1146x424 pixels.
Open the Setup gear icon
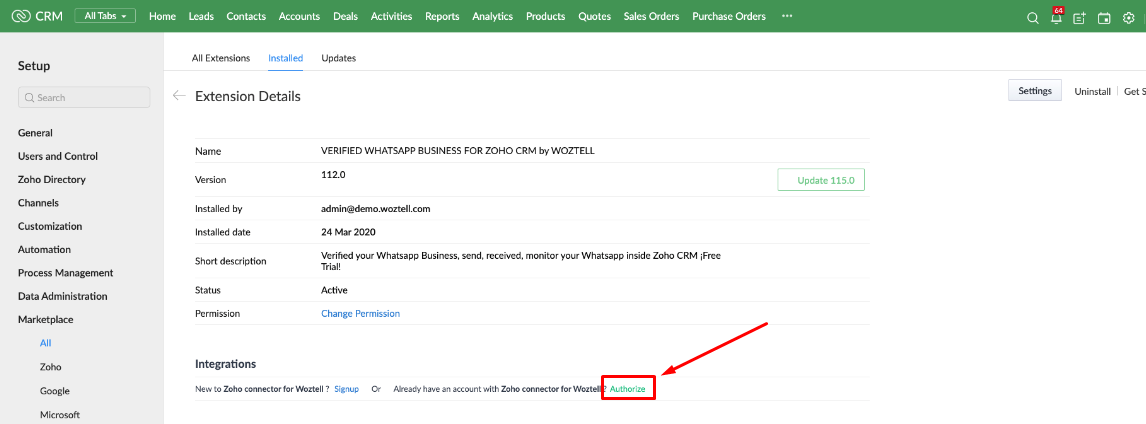tap(1128, 18)
